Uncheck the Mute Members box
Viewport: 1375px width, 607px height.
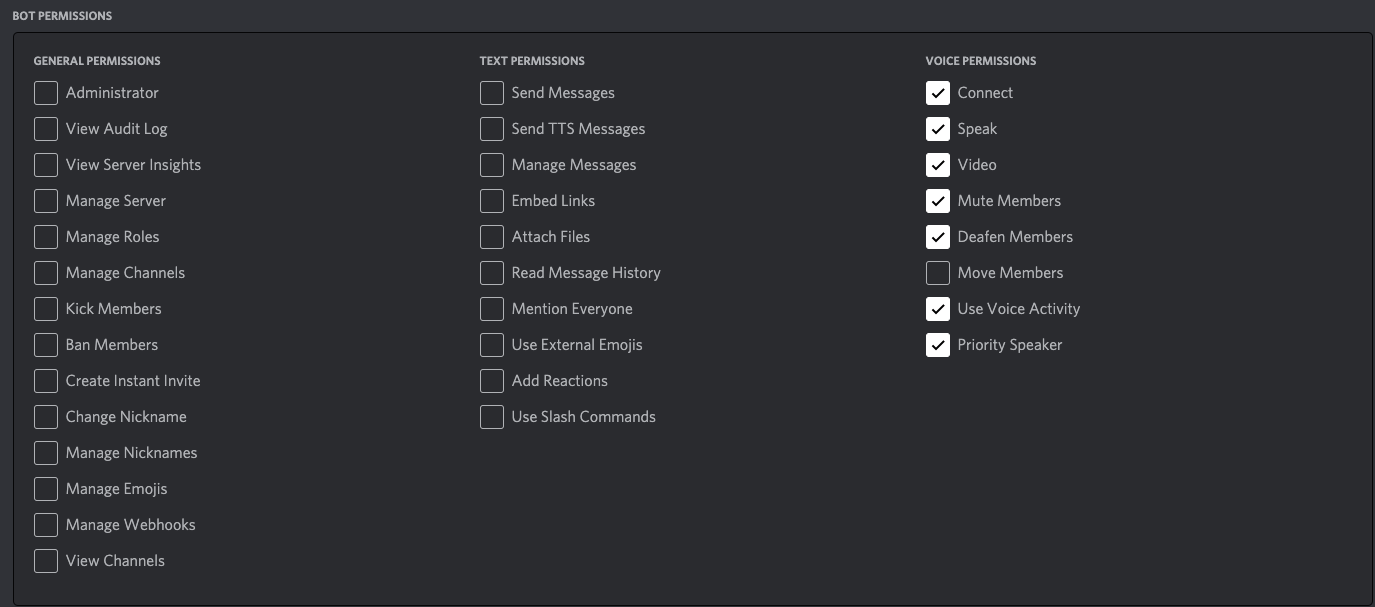[x=938, y=201]
